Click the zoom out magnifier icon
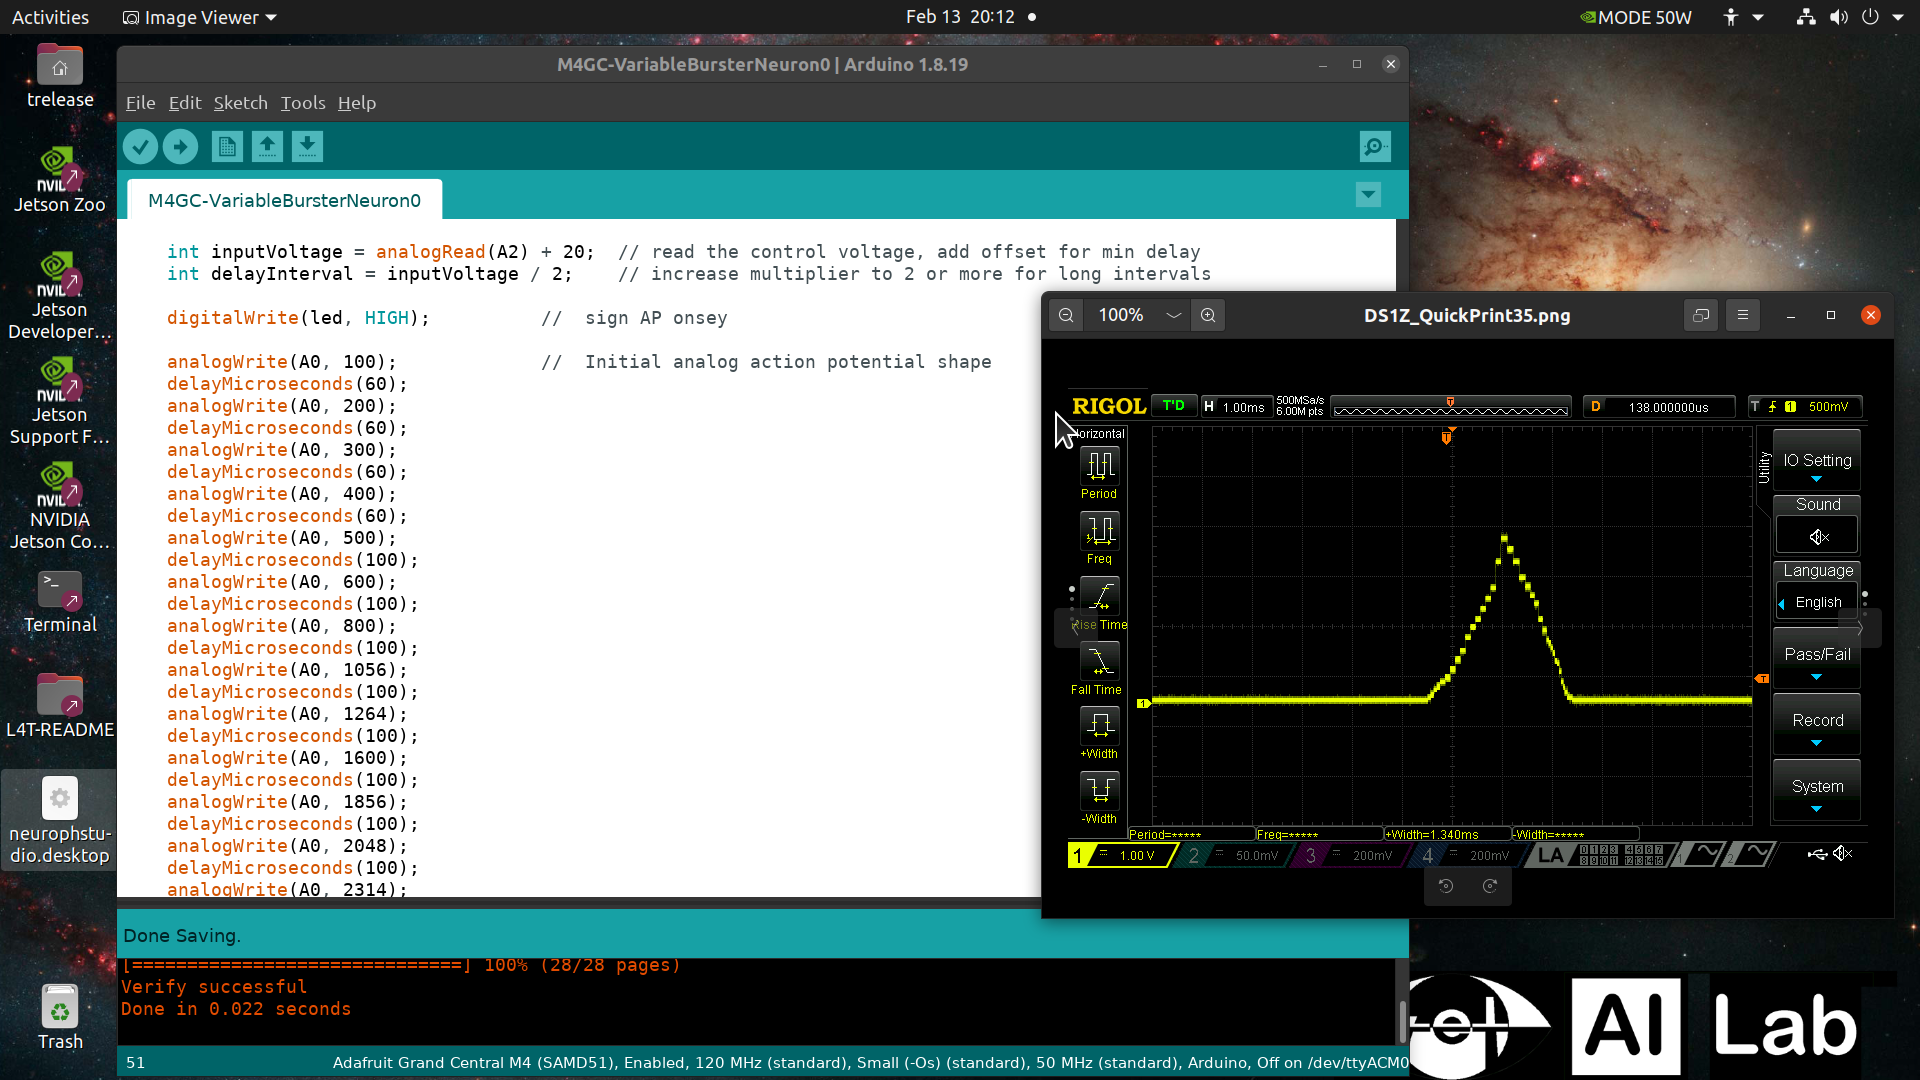This screenshot has width=1920, height=1080. [1066, 315]
